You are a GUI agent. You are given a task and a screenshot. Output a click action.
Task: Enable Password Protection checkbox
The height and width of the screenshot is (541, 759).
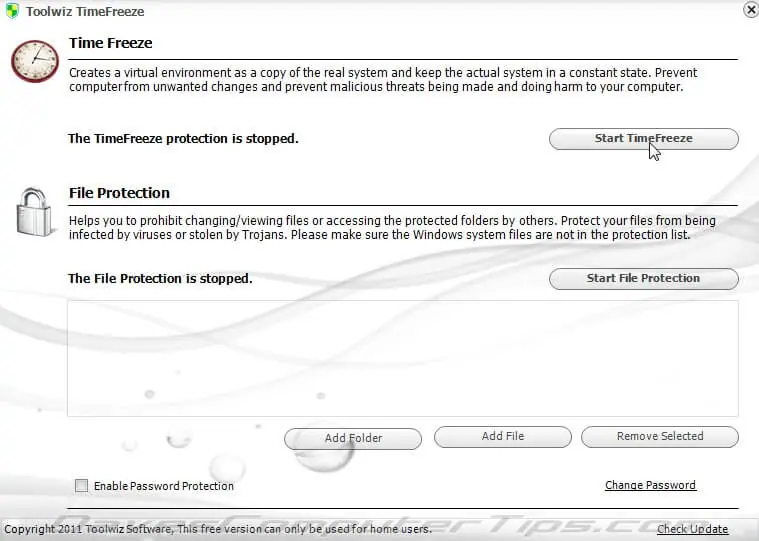click(x=82, y=485)
